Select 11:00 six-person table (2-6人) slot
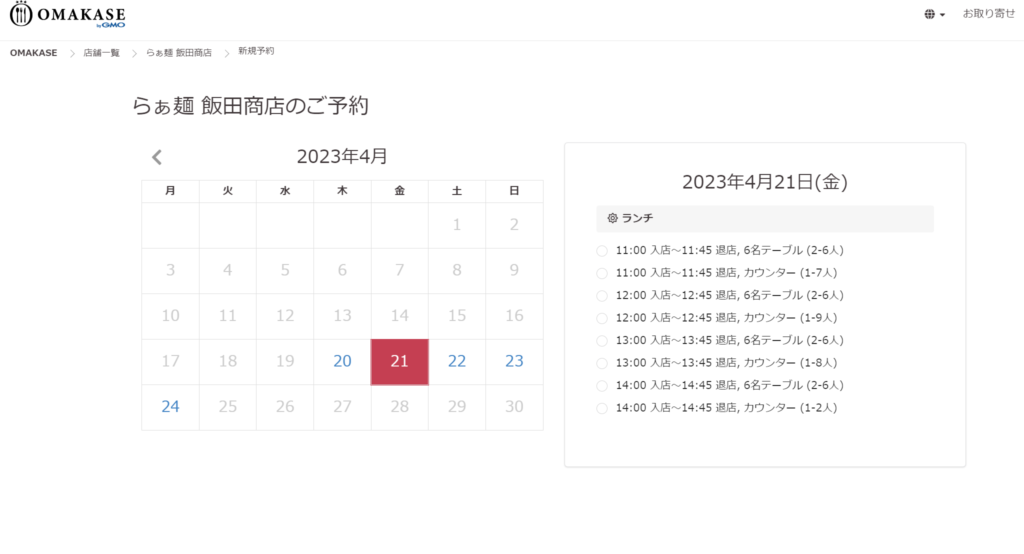The height and width of the screenshot is (554, 1024). pyautogui.click(x=602, y=250)
